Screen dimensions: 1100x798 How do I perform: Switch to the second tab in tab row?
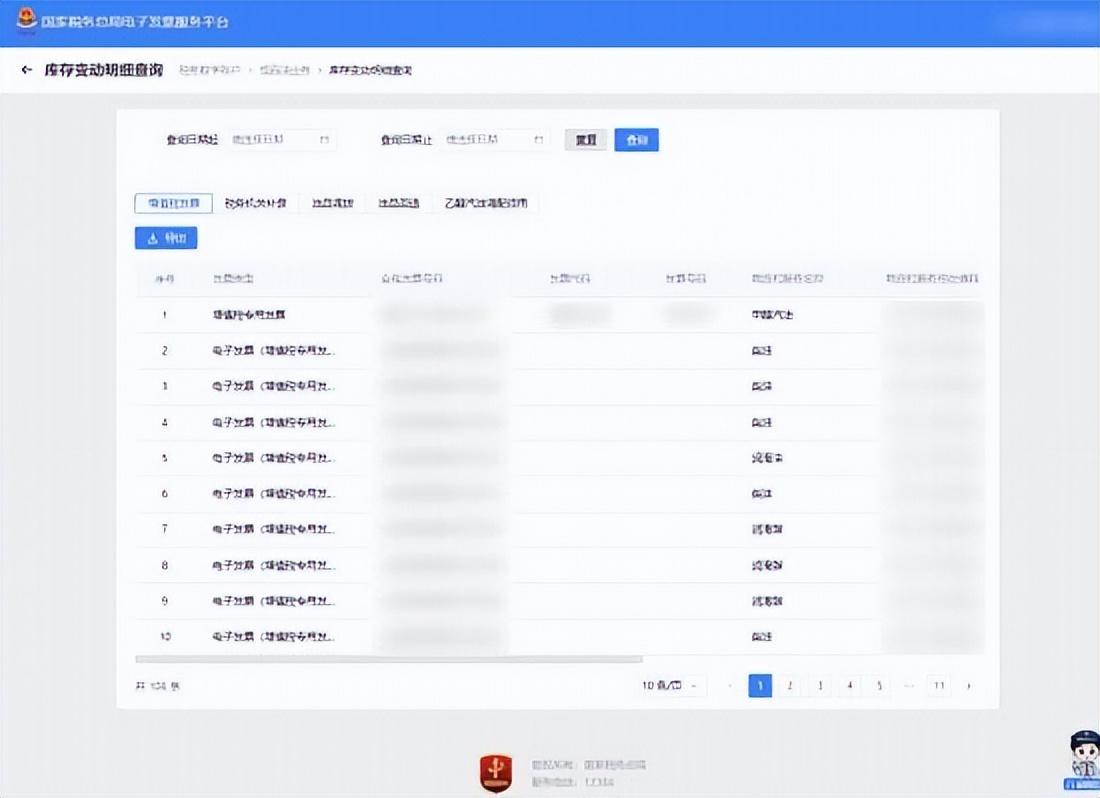[255, 203]
